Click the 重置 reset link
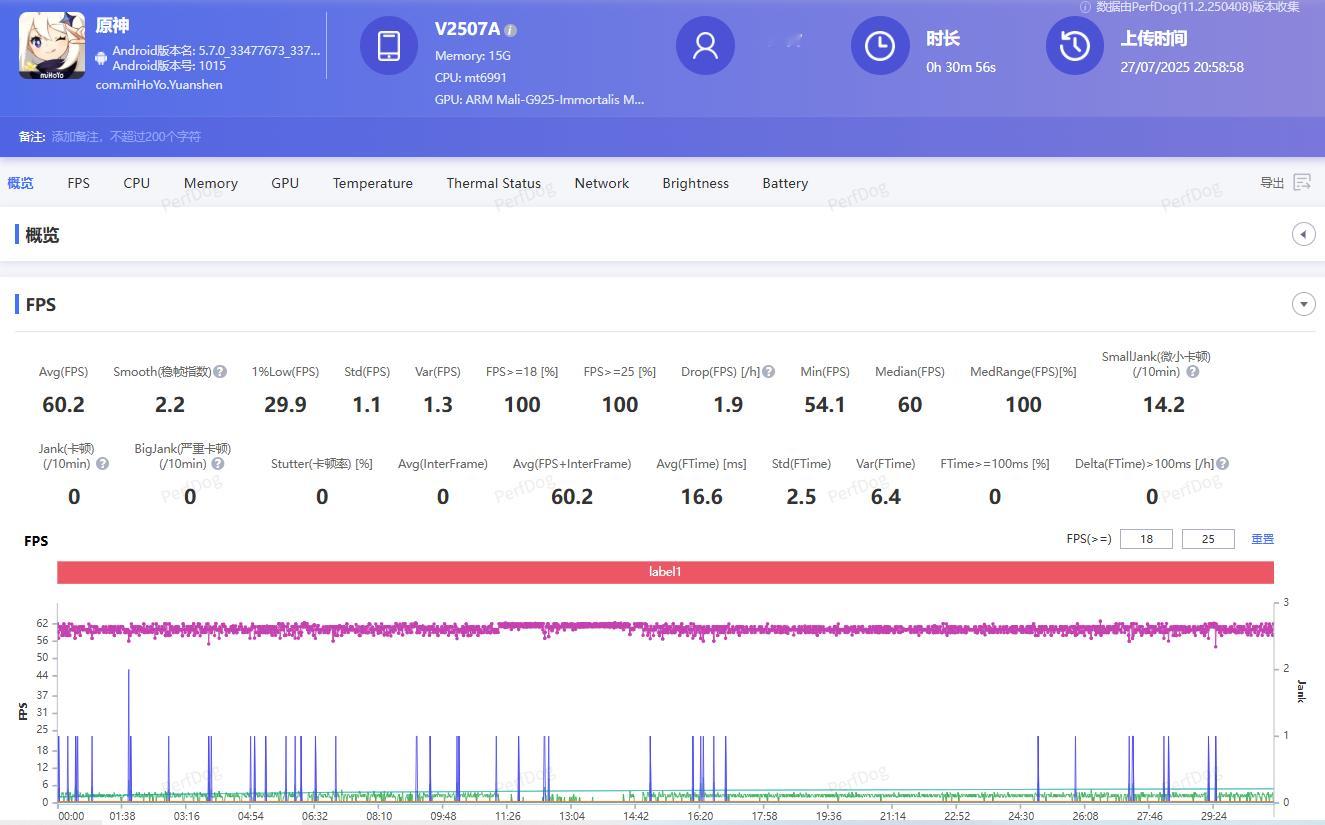 click(x=1262, y=539)
